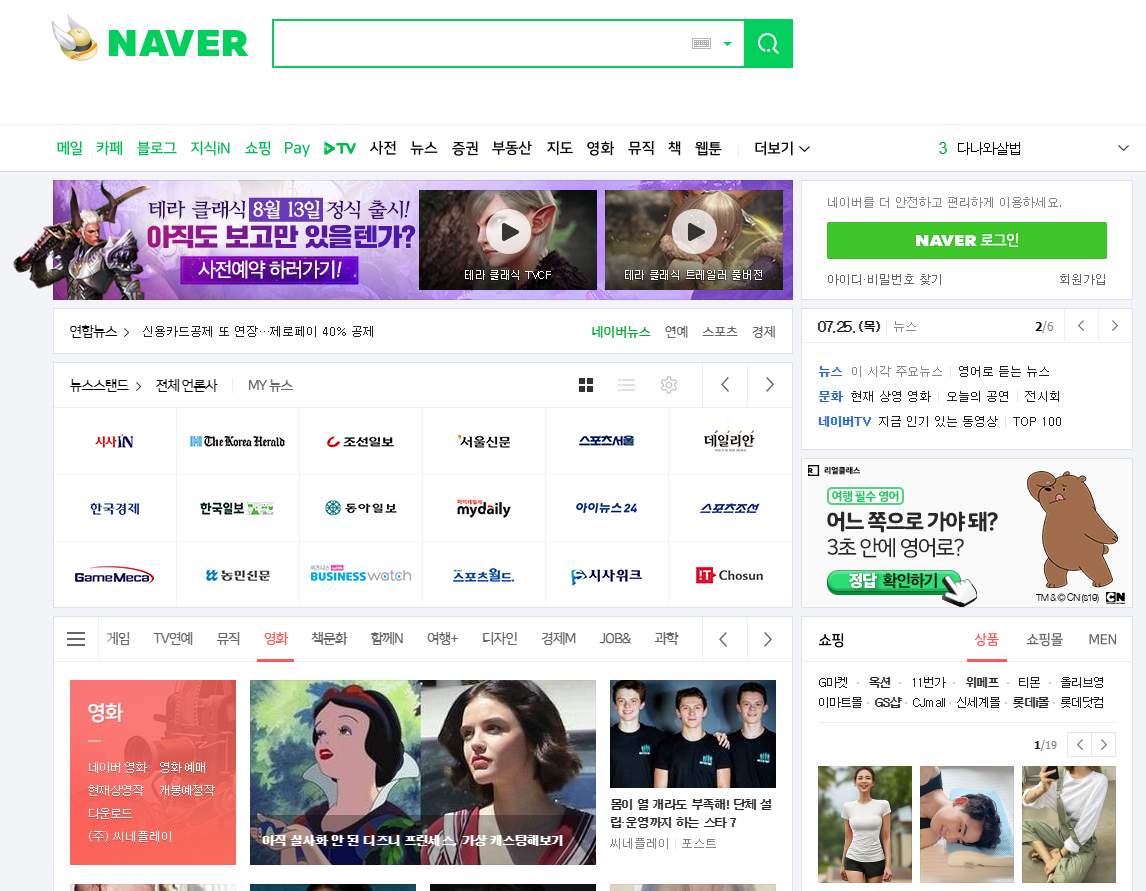Switch newsstand to list view icon
Image resolution: width=1146 pixels, height=891 pixels.
point(626,385)
